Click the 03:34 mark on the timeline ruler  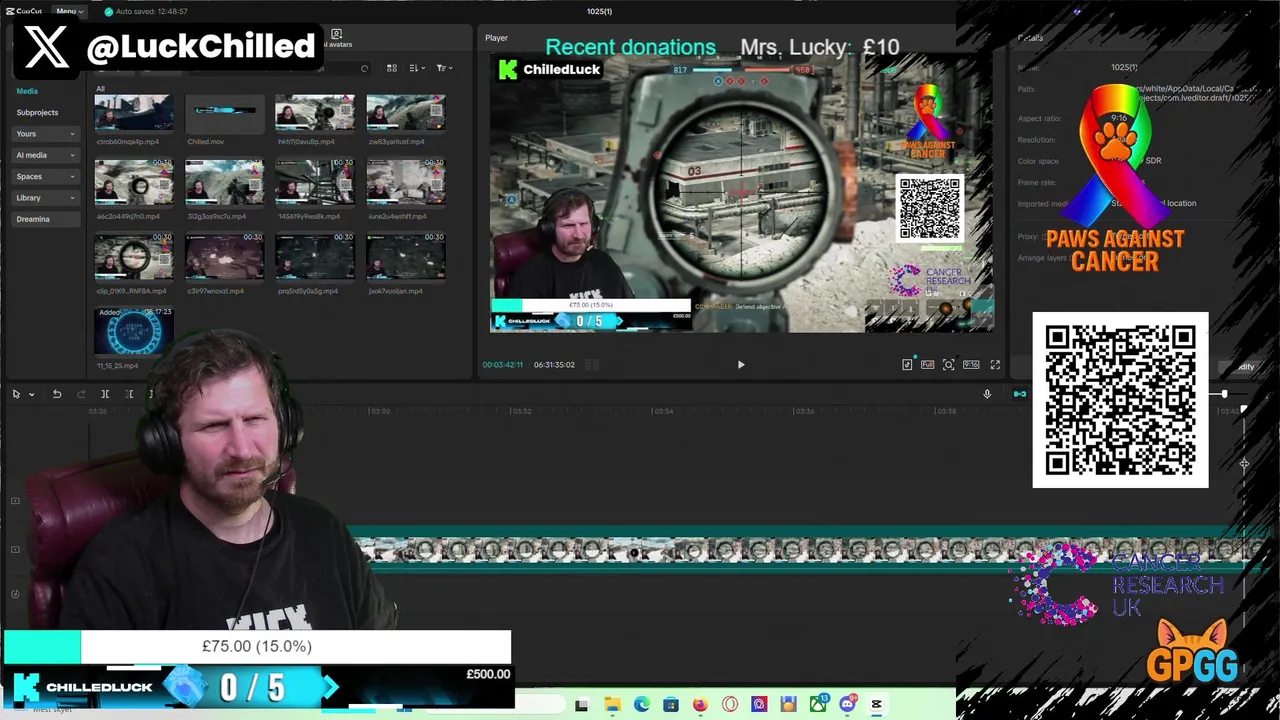tap(663, 411)
